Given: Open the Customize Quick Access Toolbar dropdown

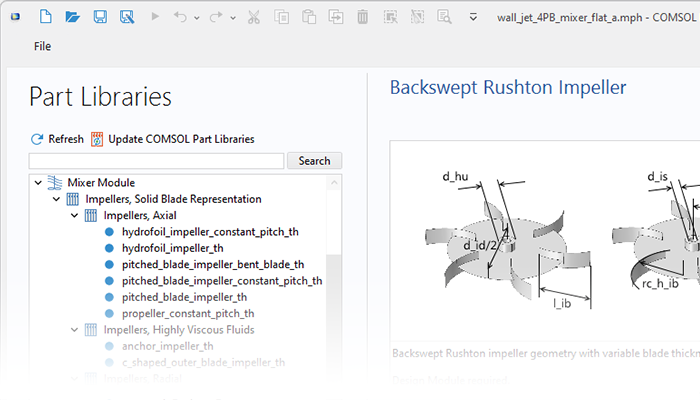Looking at the screenshot, I should [473, 17].
